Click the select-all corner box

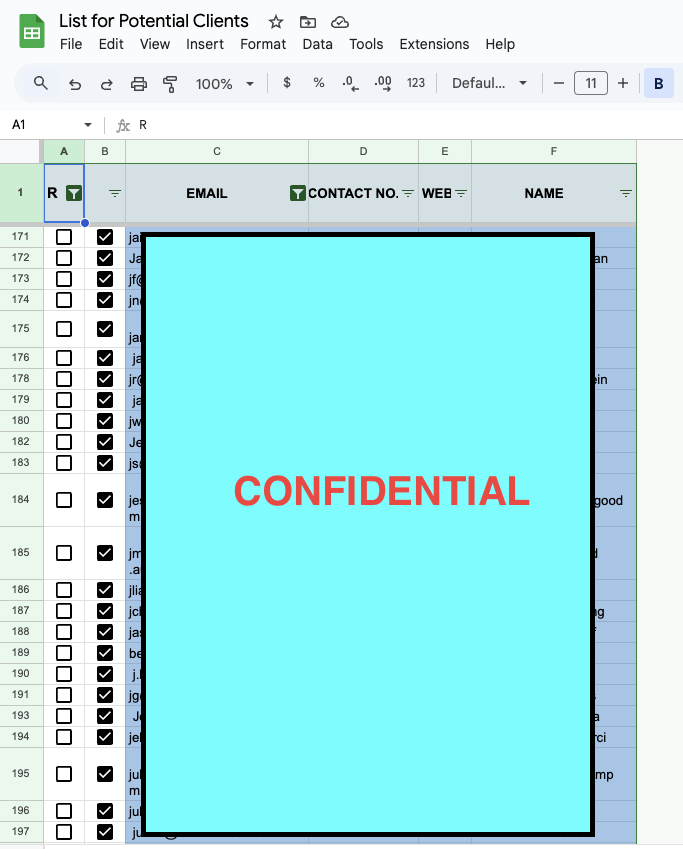[21, 152]
